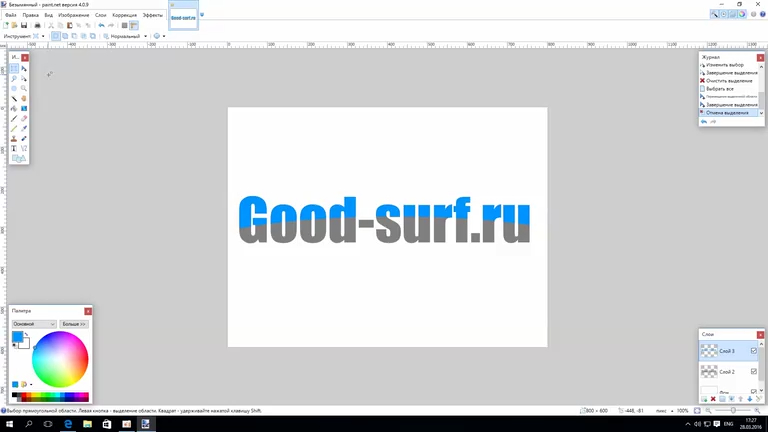The height and width of the screenshot is (432, 768).
Task: Select the Rectangle Select tool
Action: 14,69
